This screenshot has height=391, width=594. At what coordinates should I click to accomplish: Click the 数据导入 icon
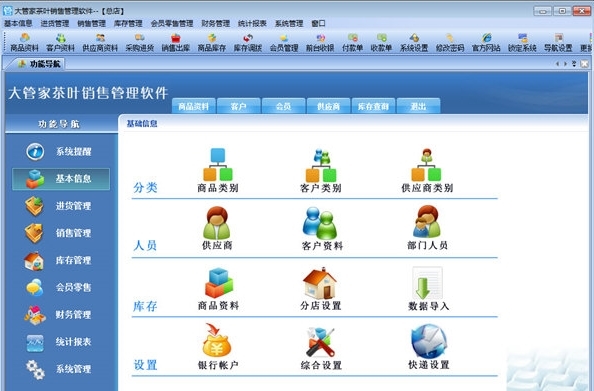click(428, 289)
